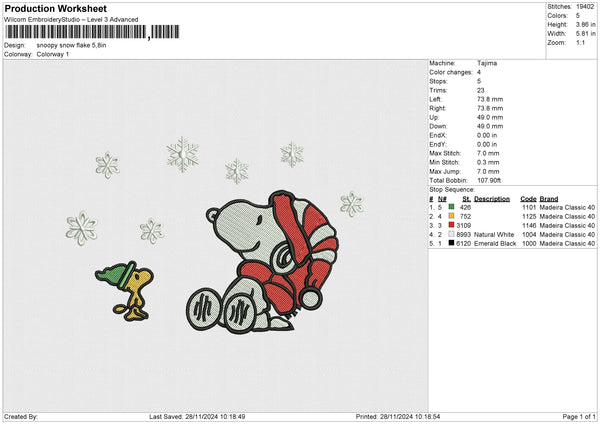Click the Production Worksheet title
The width and height of the screenshot is (600, 424).
55,8
